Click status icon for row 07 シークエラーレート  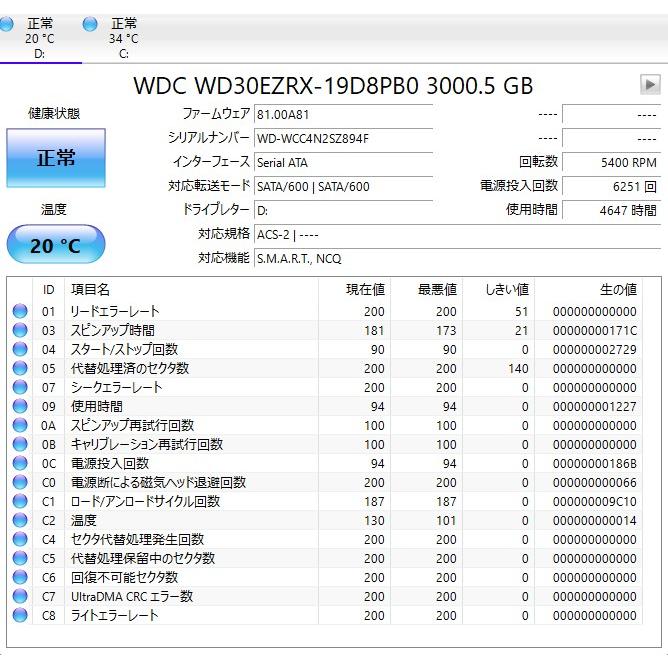(x=20, y=387)
